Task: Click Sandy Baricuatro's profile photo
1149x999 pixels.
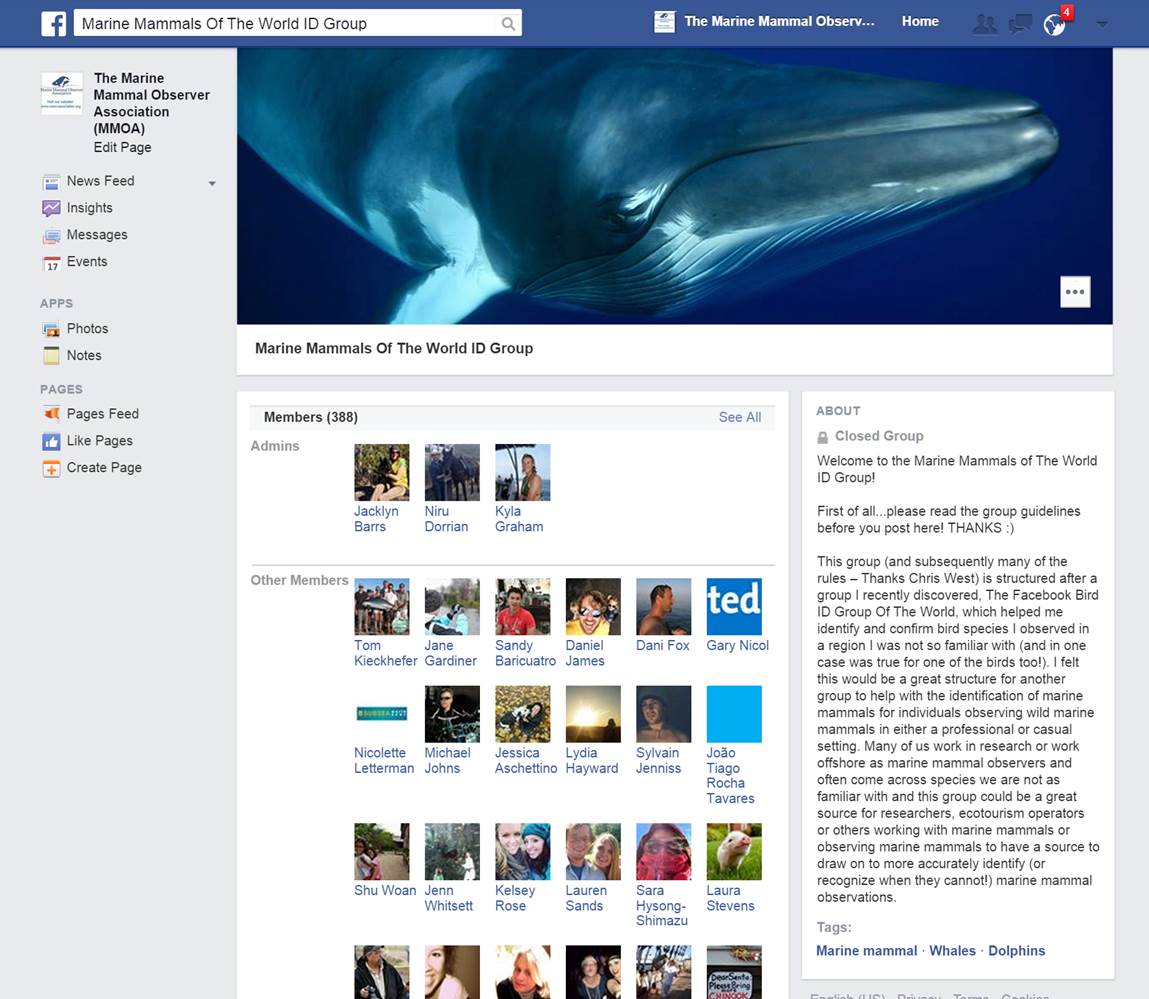Action: tap(522, 607)
